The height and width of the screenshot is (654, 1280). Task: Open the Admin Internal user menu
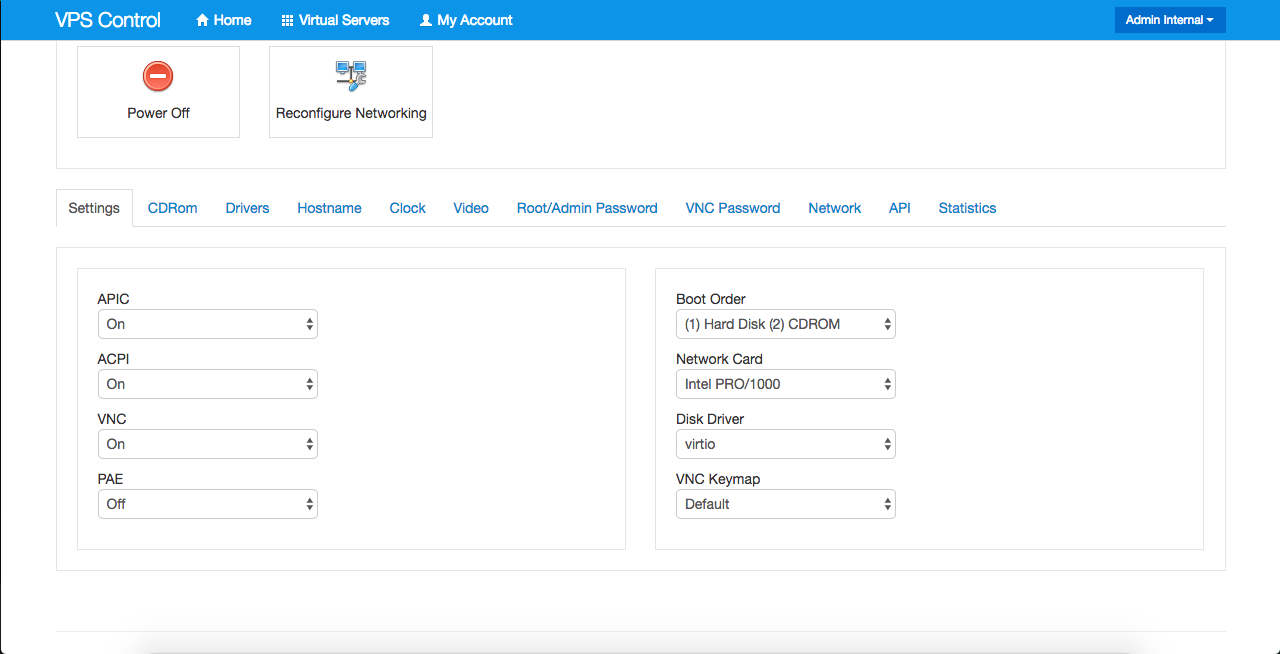pos(1169,20)
